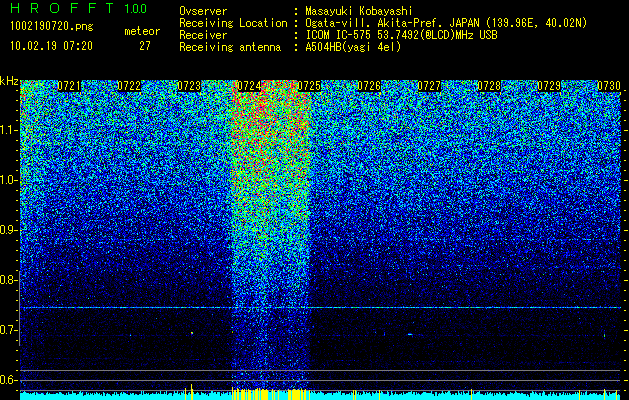Viewport: 629px width, 400px height.
Task: Click the filename 1002190720.png
Action: coord(52,27)
